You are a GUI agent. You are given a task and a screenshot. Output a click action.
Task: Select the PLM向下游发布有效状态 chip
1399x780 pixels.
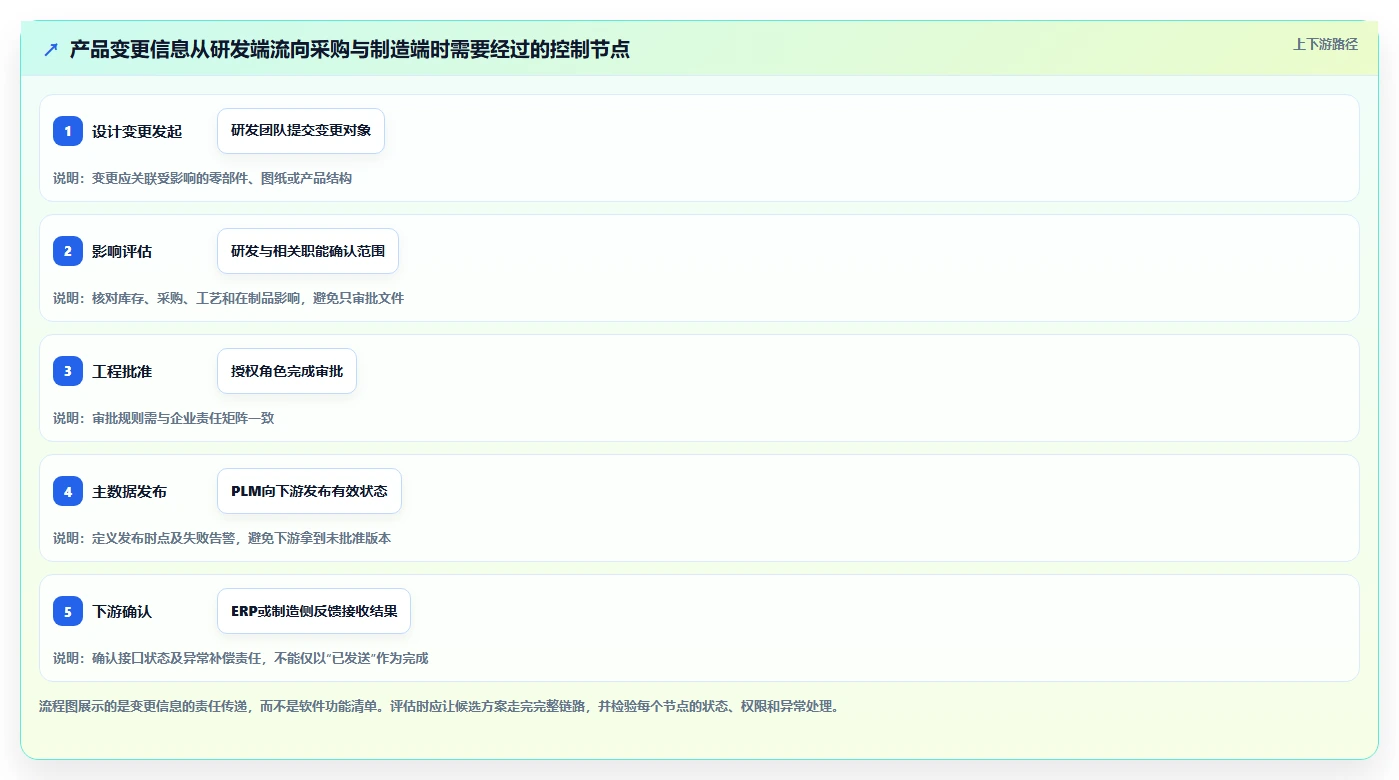tap(309, 491)
